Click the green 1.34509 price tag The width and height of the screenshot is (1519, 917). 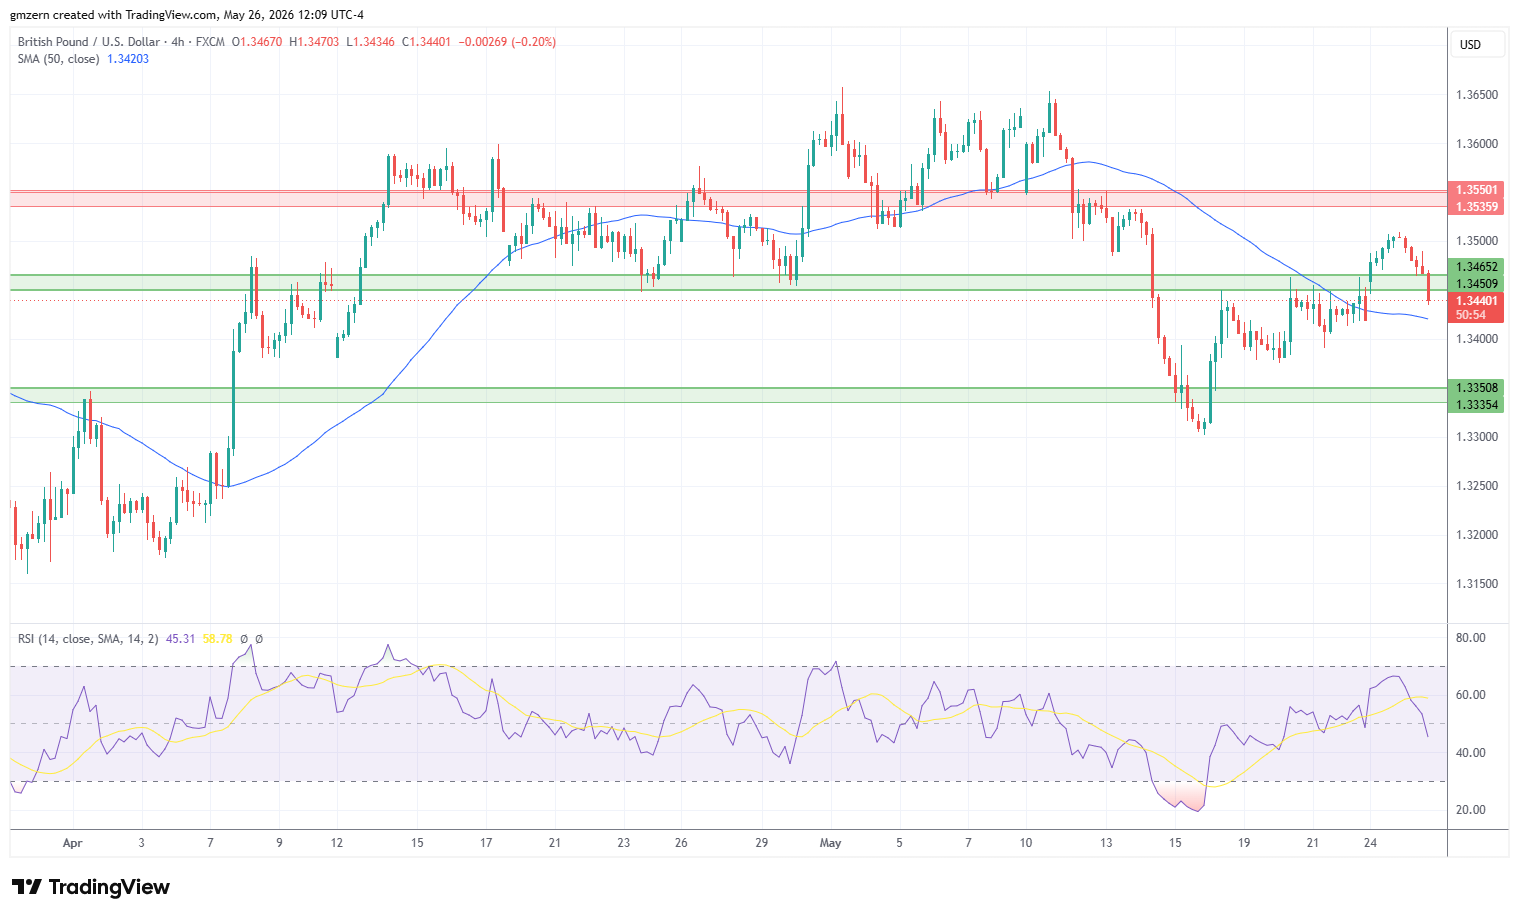[x=1476, y=284]
